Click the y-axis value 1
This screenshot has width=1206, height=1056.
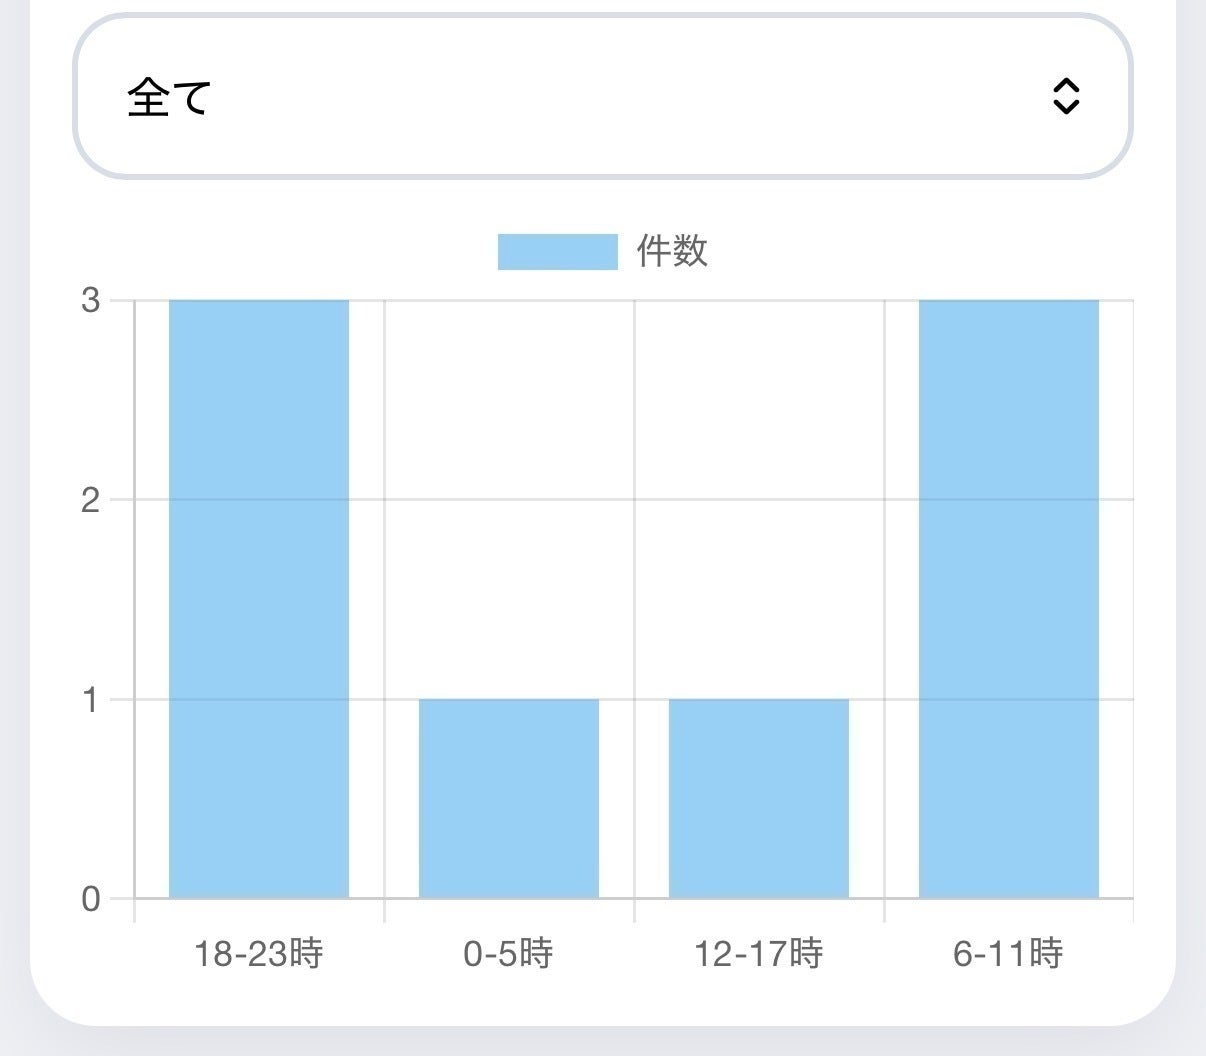click(92, 699)
